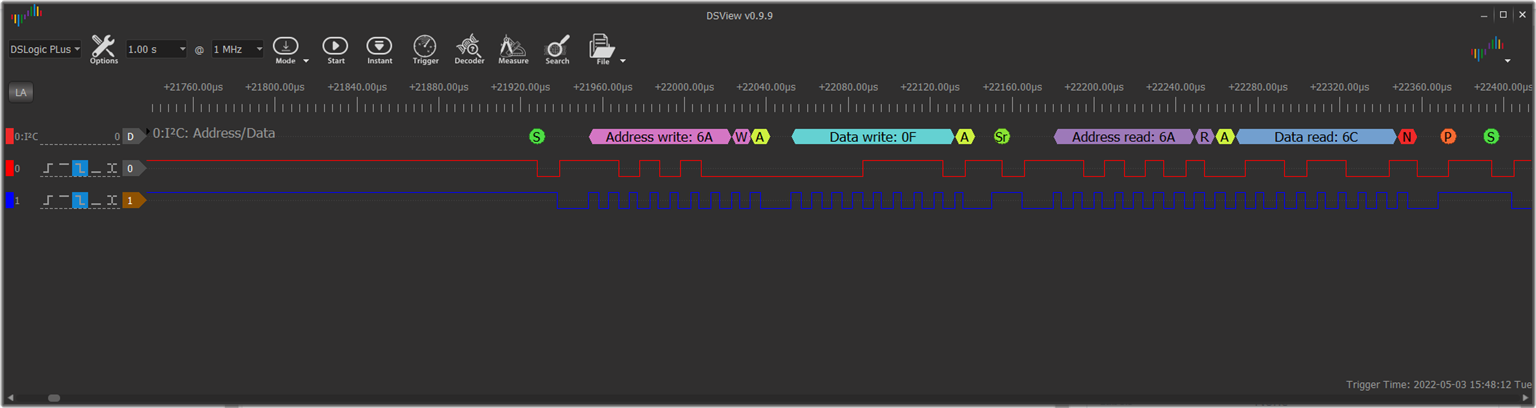Open the 1 MHz sample rate dropdown
1536x408 pixels.
237,49
